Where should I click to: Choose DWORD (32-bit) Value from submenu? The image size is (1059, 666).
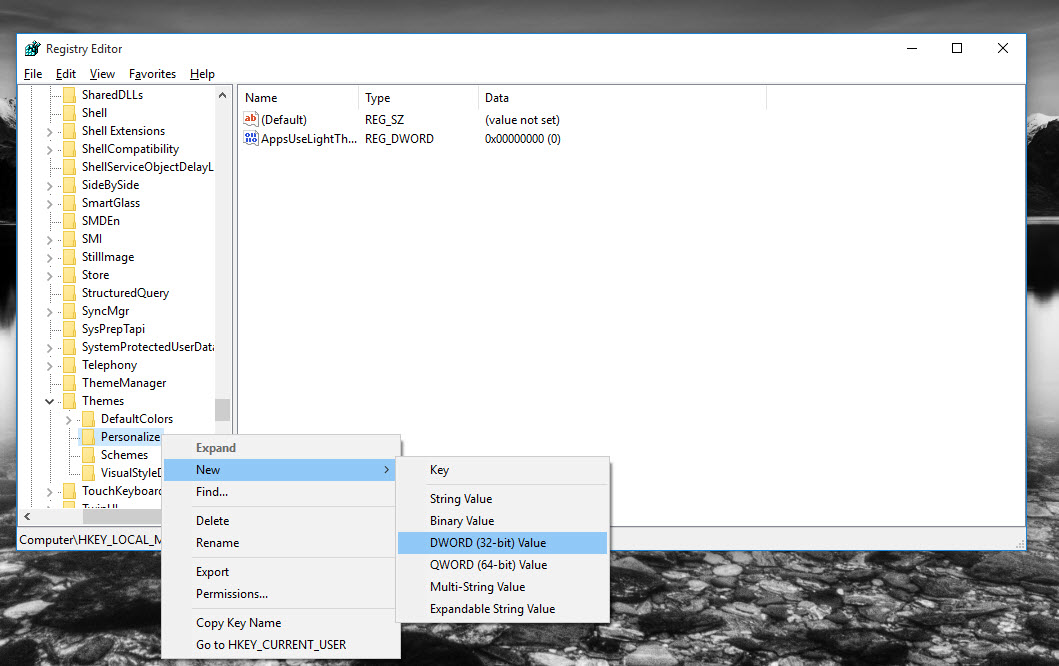pyautogui.click(x=502, y=543)
